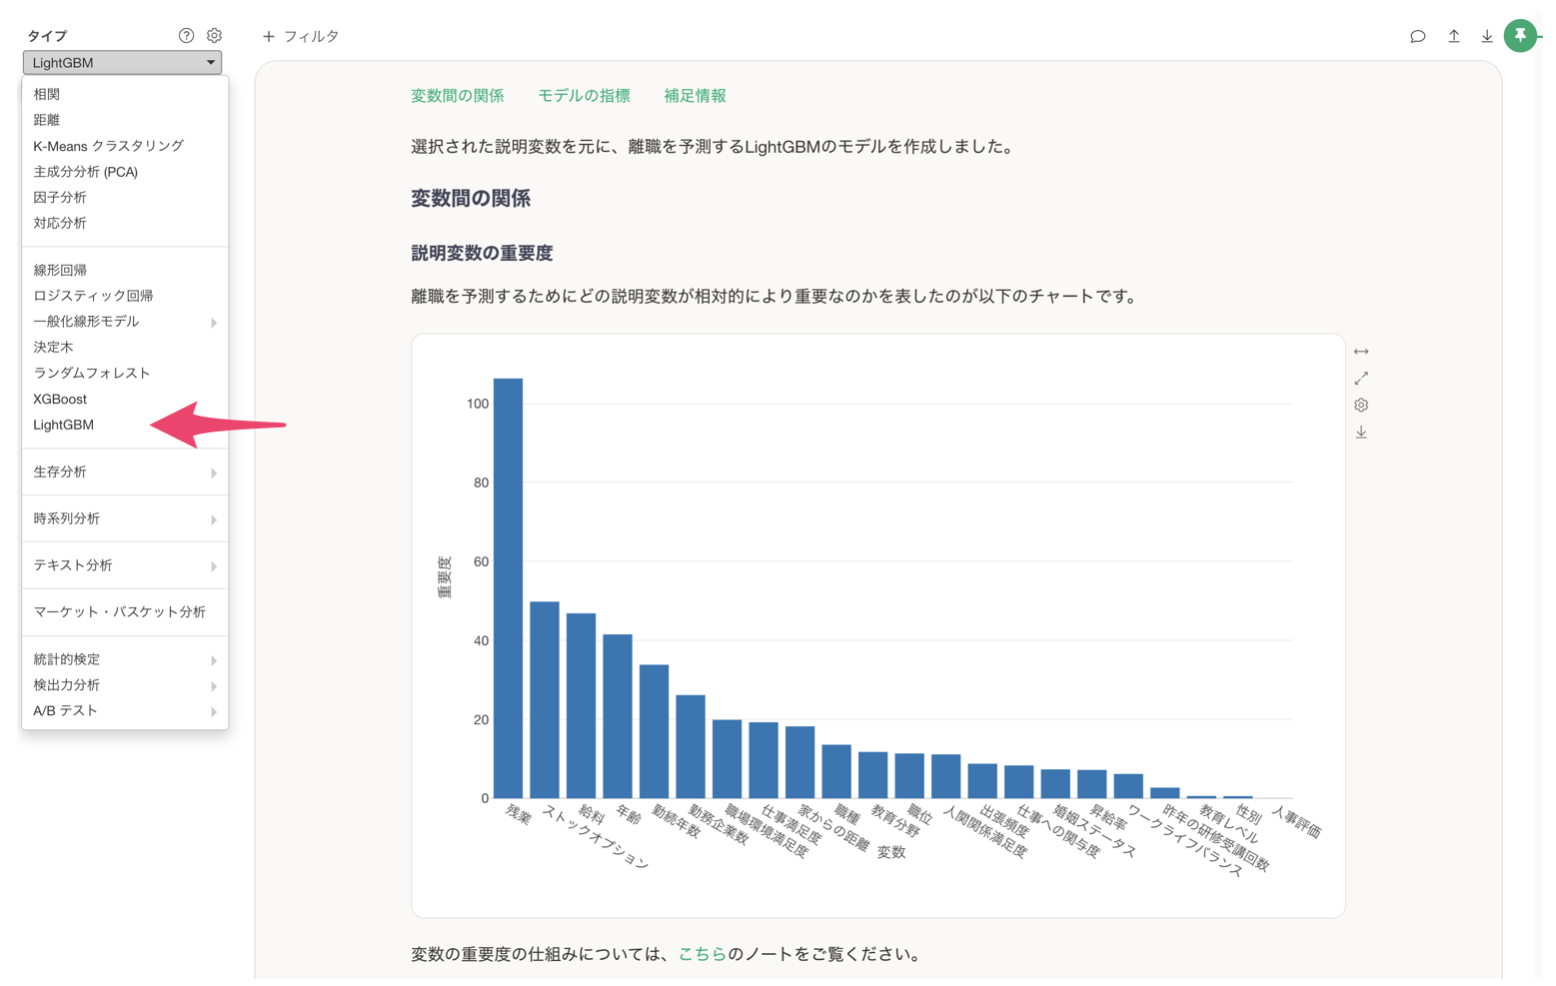Screen dimensions: 1556x986
Task: Download the chart using side arrow icon
Action: pos(1361,432)
